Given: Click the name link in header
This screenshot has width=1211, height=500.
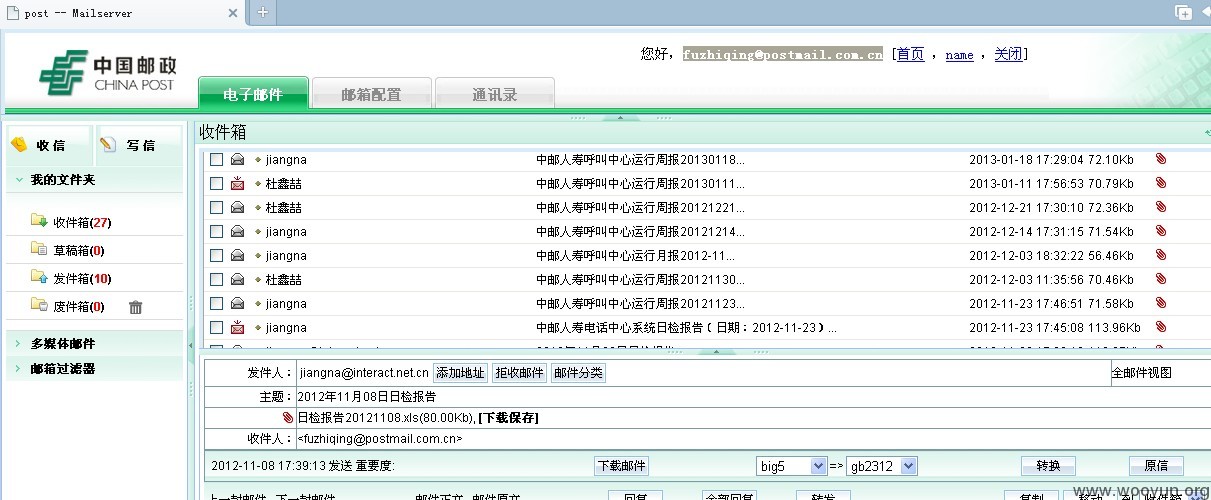Looking at the screenshot, I should (959, 55).
